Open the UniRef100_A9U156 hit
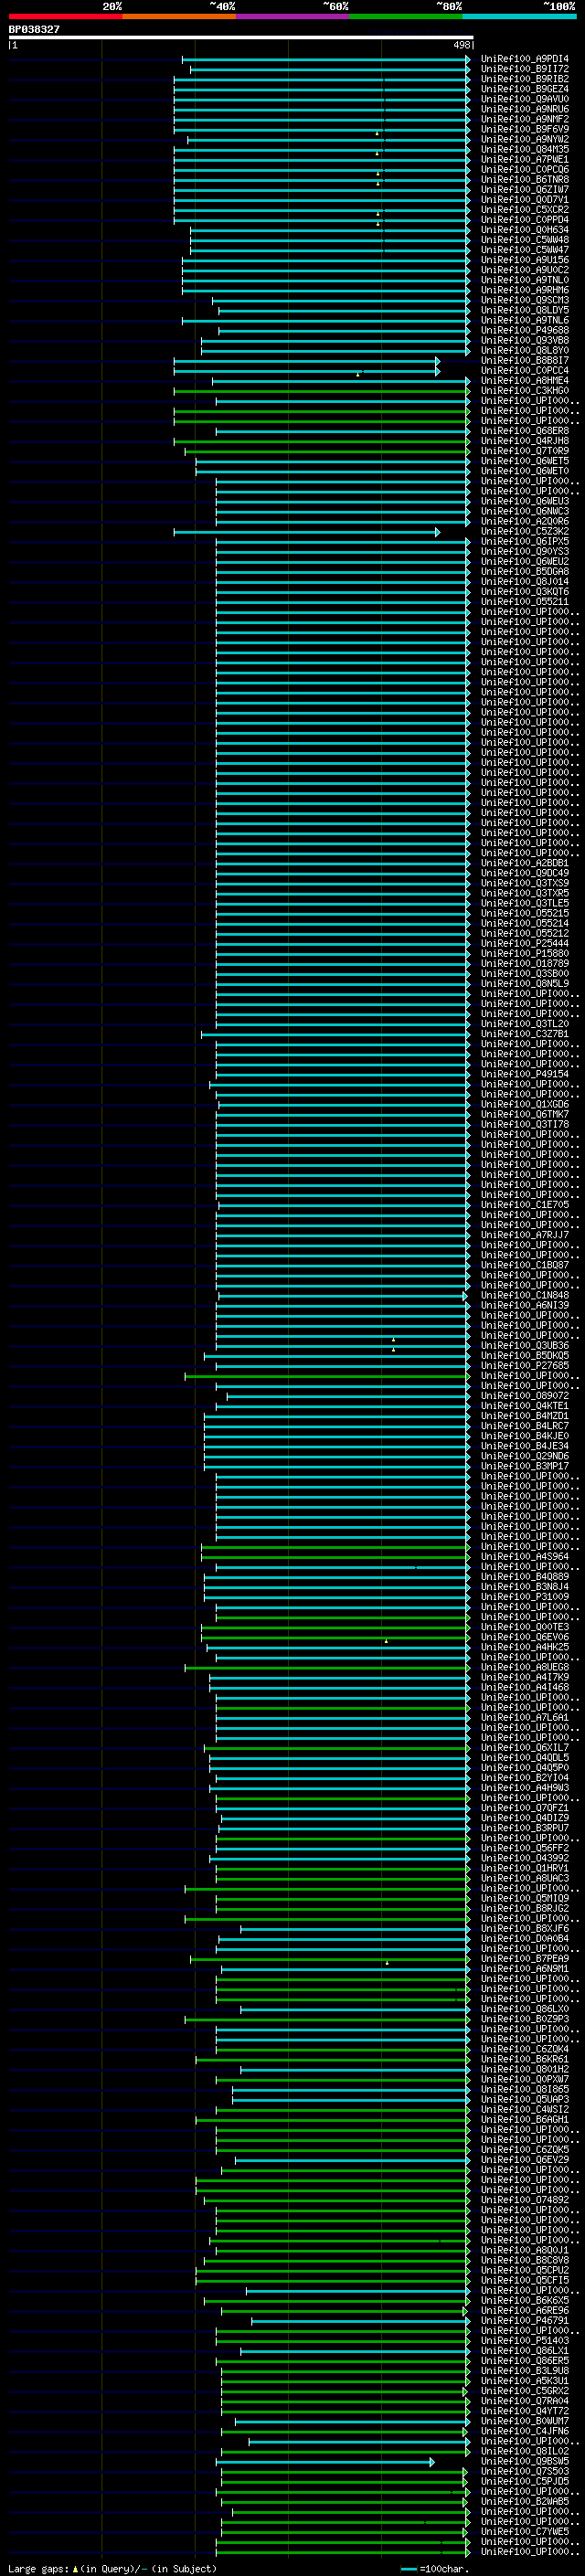Screen dimensions: 585x2576 (524, 260)
